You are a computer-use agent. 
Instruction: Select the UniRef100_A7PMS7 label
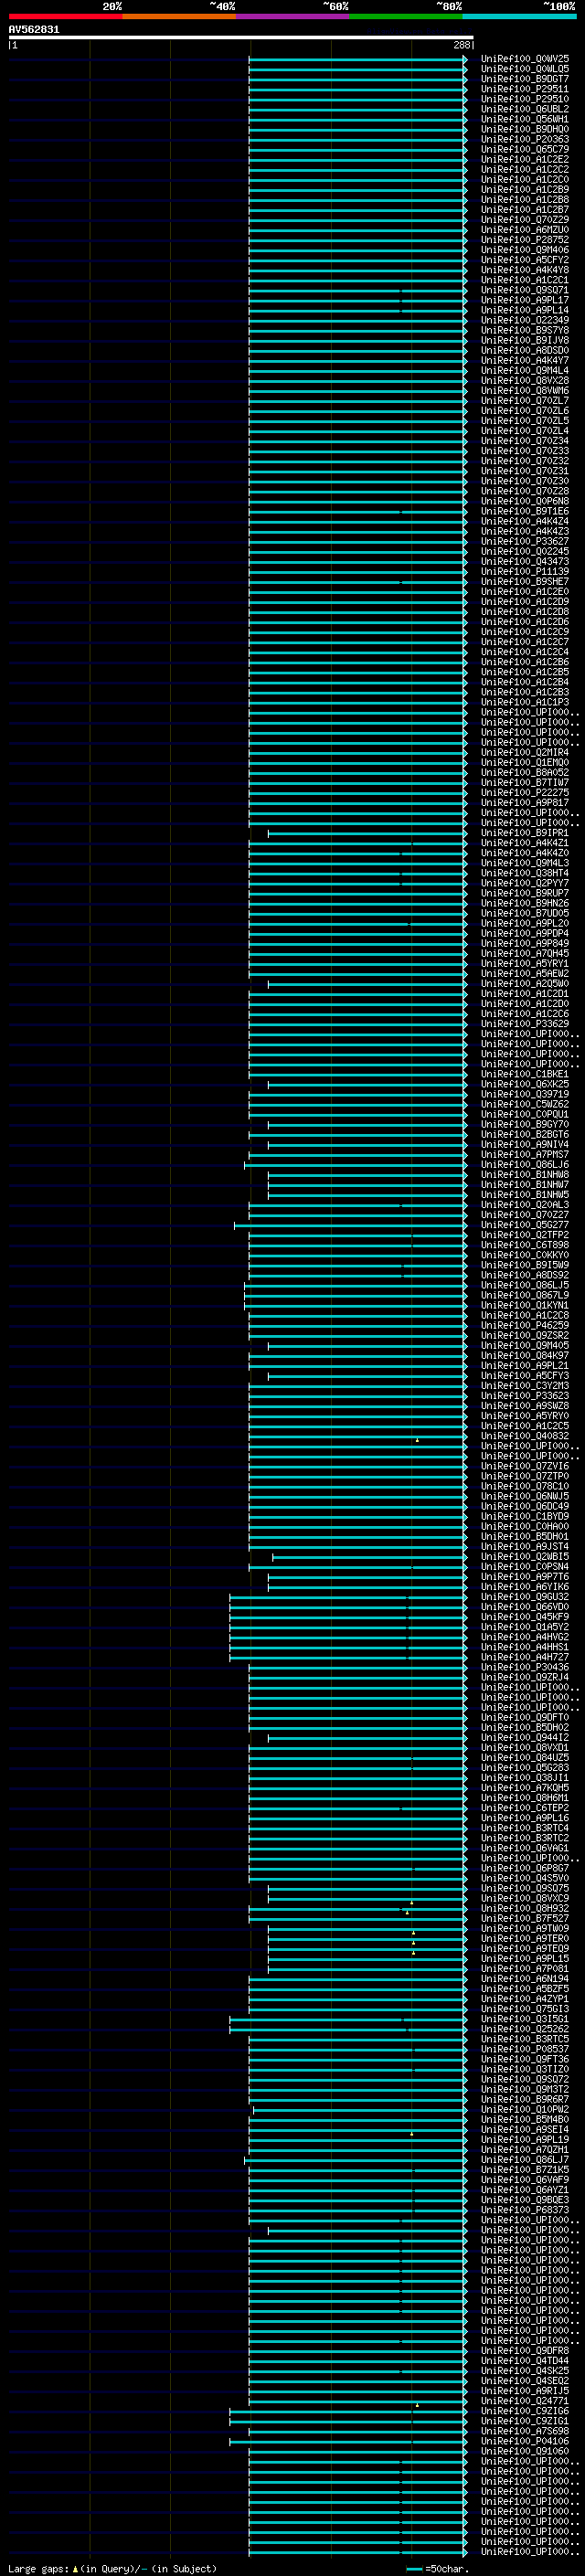tap(525, 1154)
